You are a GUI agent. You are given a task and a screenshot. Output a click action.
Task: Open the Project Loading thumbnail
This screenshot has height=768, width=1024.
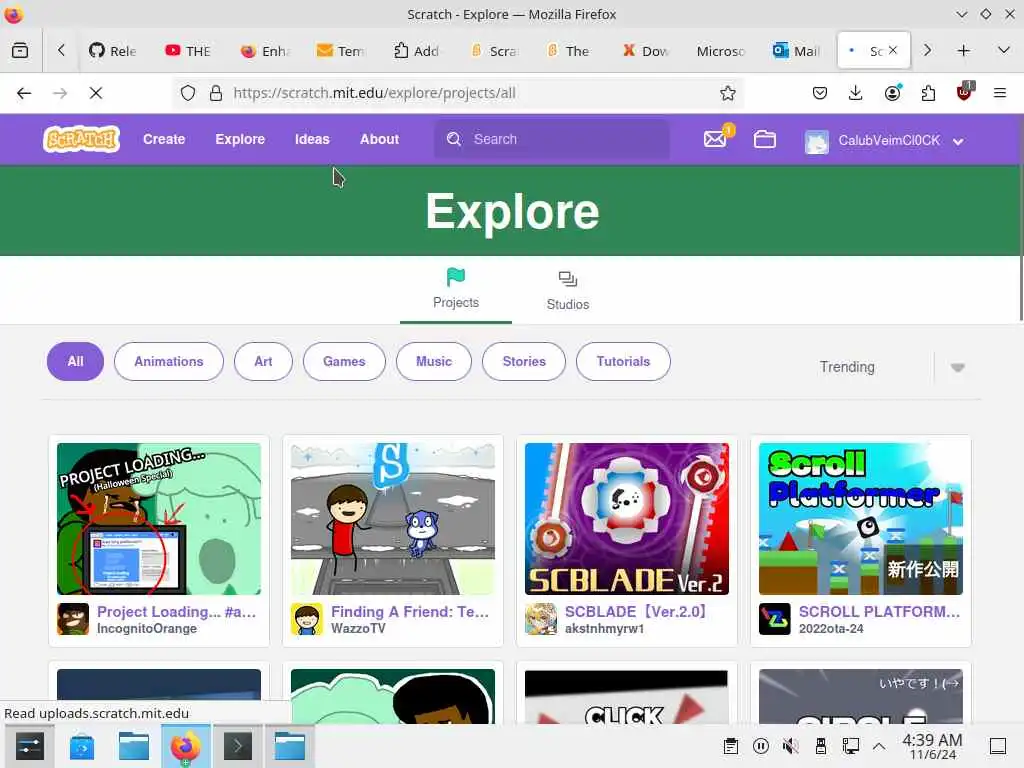click(x=159, y=519)
